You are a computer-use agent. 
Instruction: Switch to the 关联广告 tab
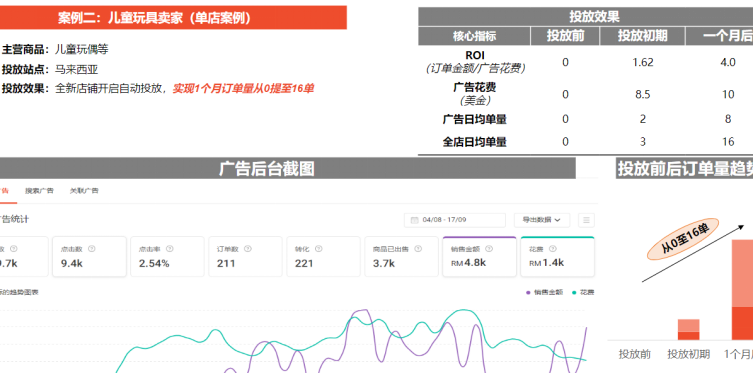[84, 191]
